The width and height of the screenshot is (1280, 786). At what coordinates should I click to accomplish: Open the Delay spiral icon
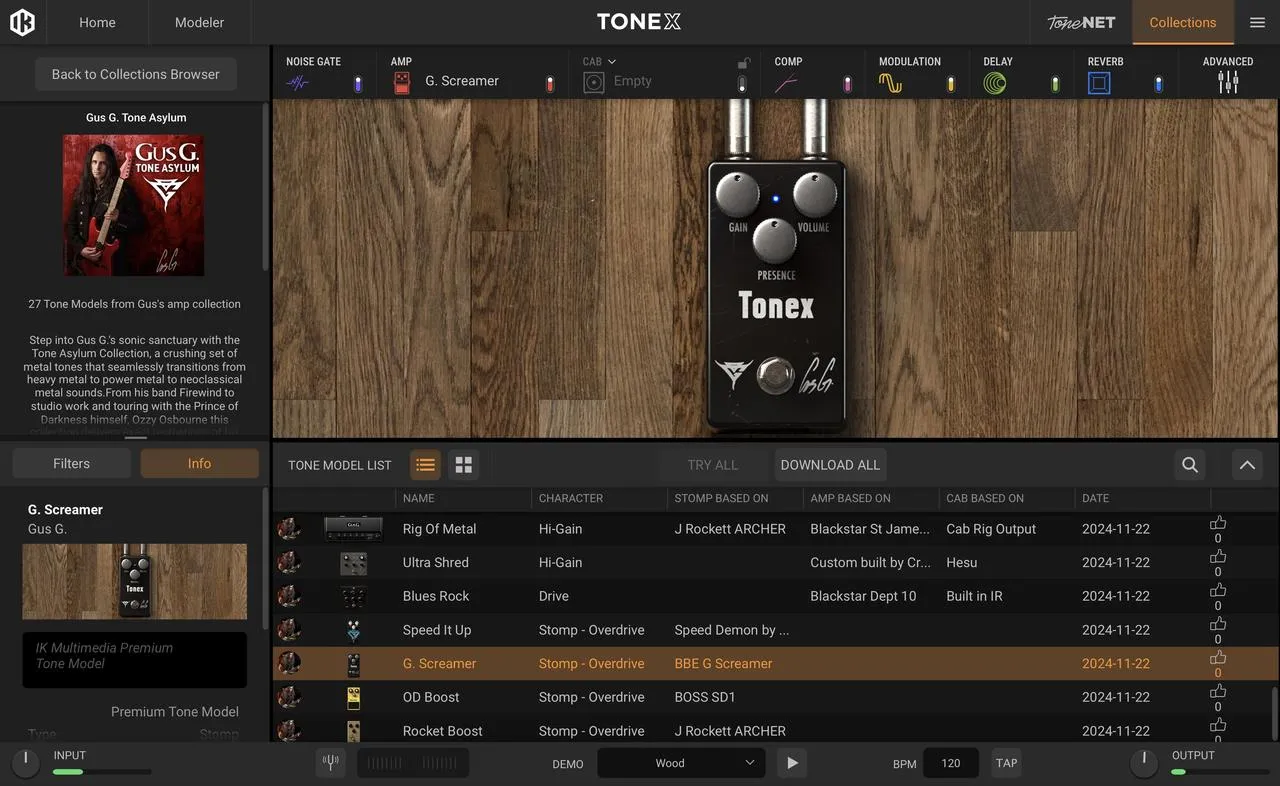click(x=994, y=83)
